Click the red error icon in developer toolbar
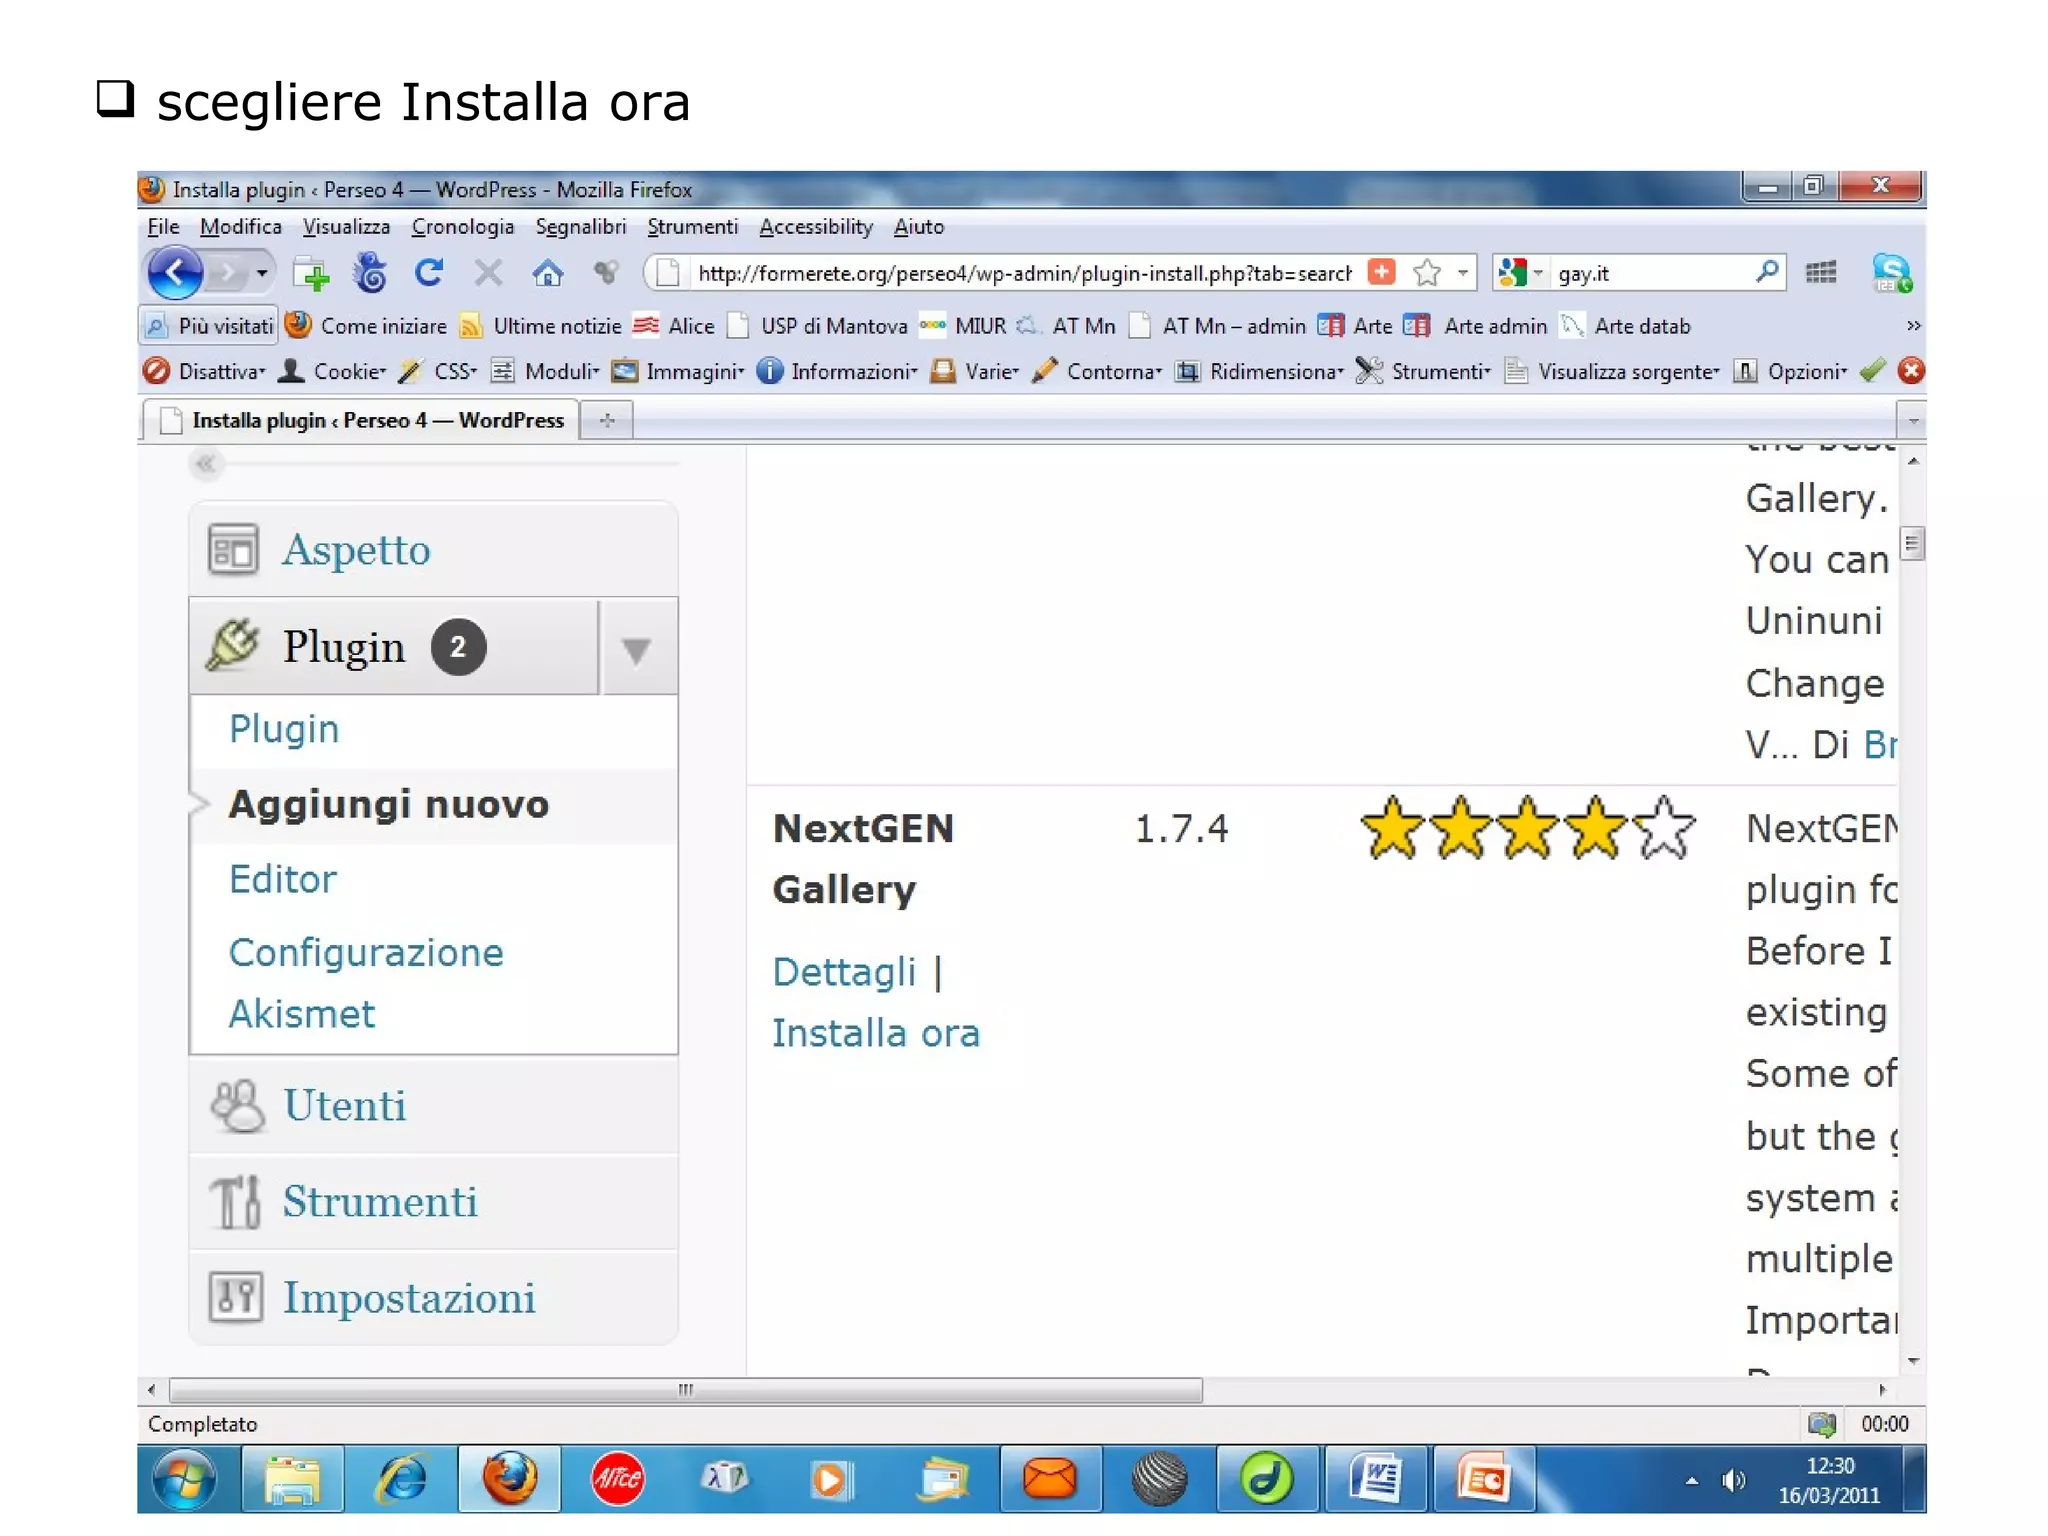2048x1536 pixels. click(1910, 371)
